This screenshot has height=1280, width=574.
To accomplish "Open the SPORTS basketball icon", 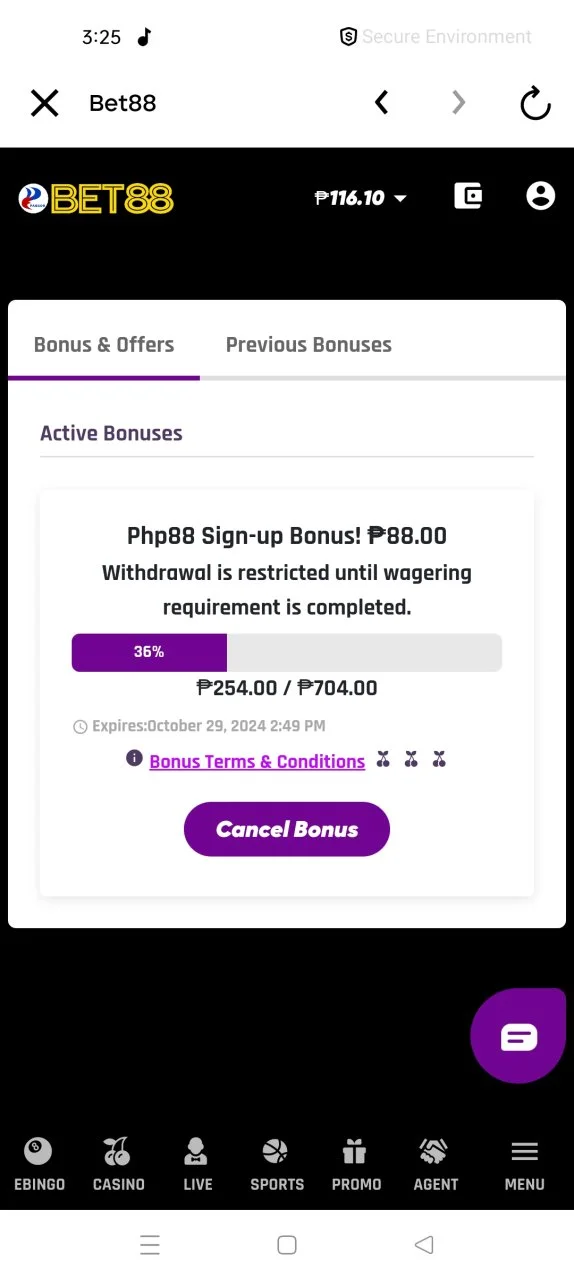I will [x=276, y=1152].
